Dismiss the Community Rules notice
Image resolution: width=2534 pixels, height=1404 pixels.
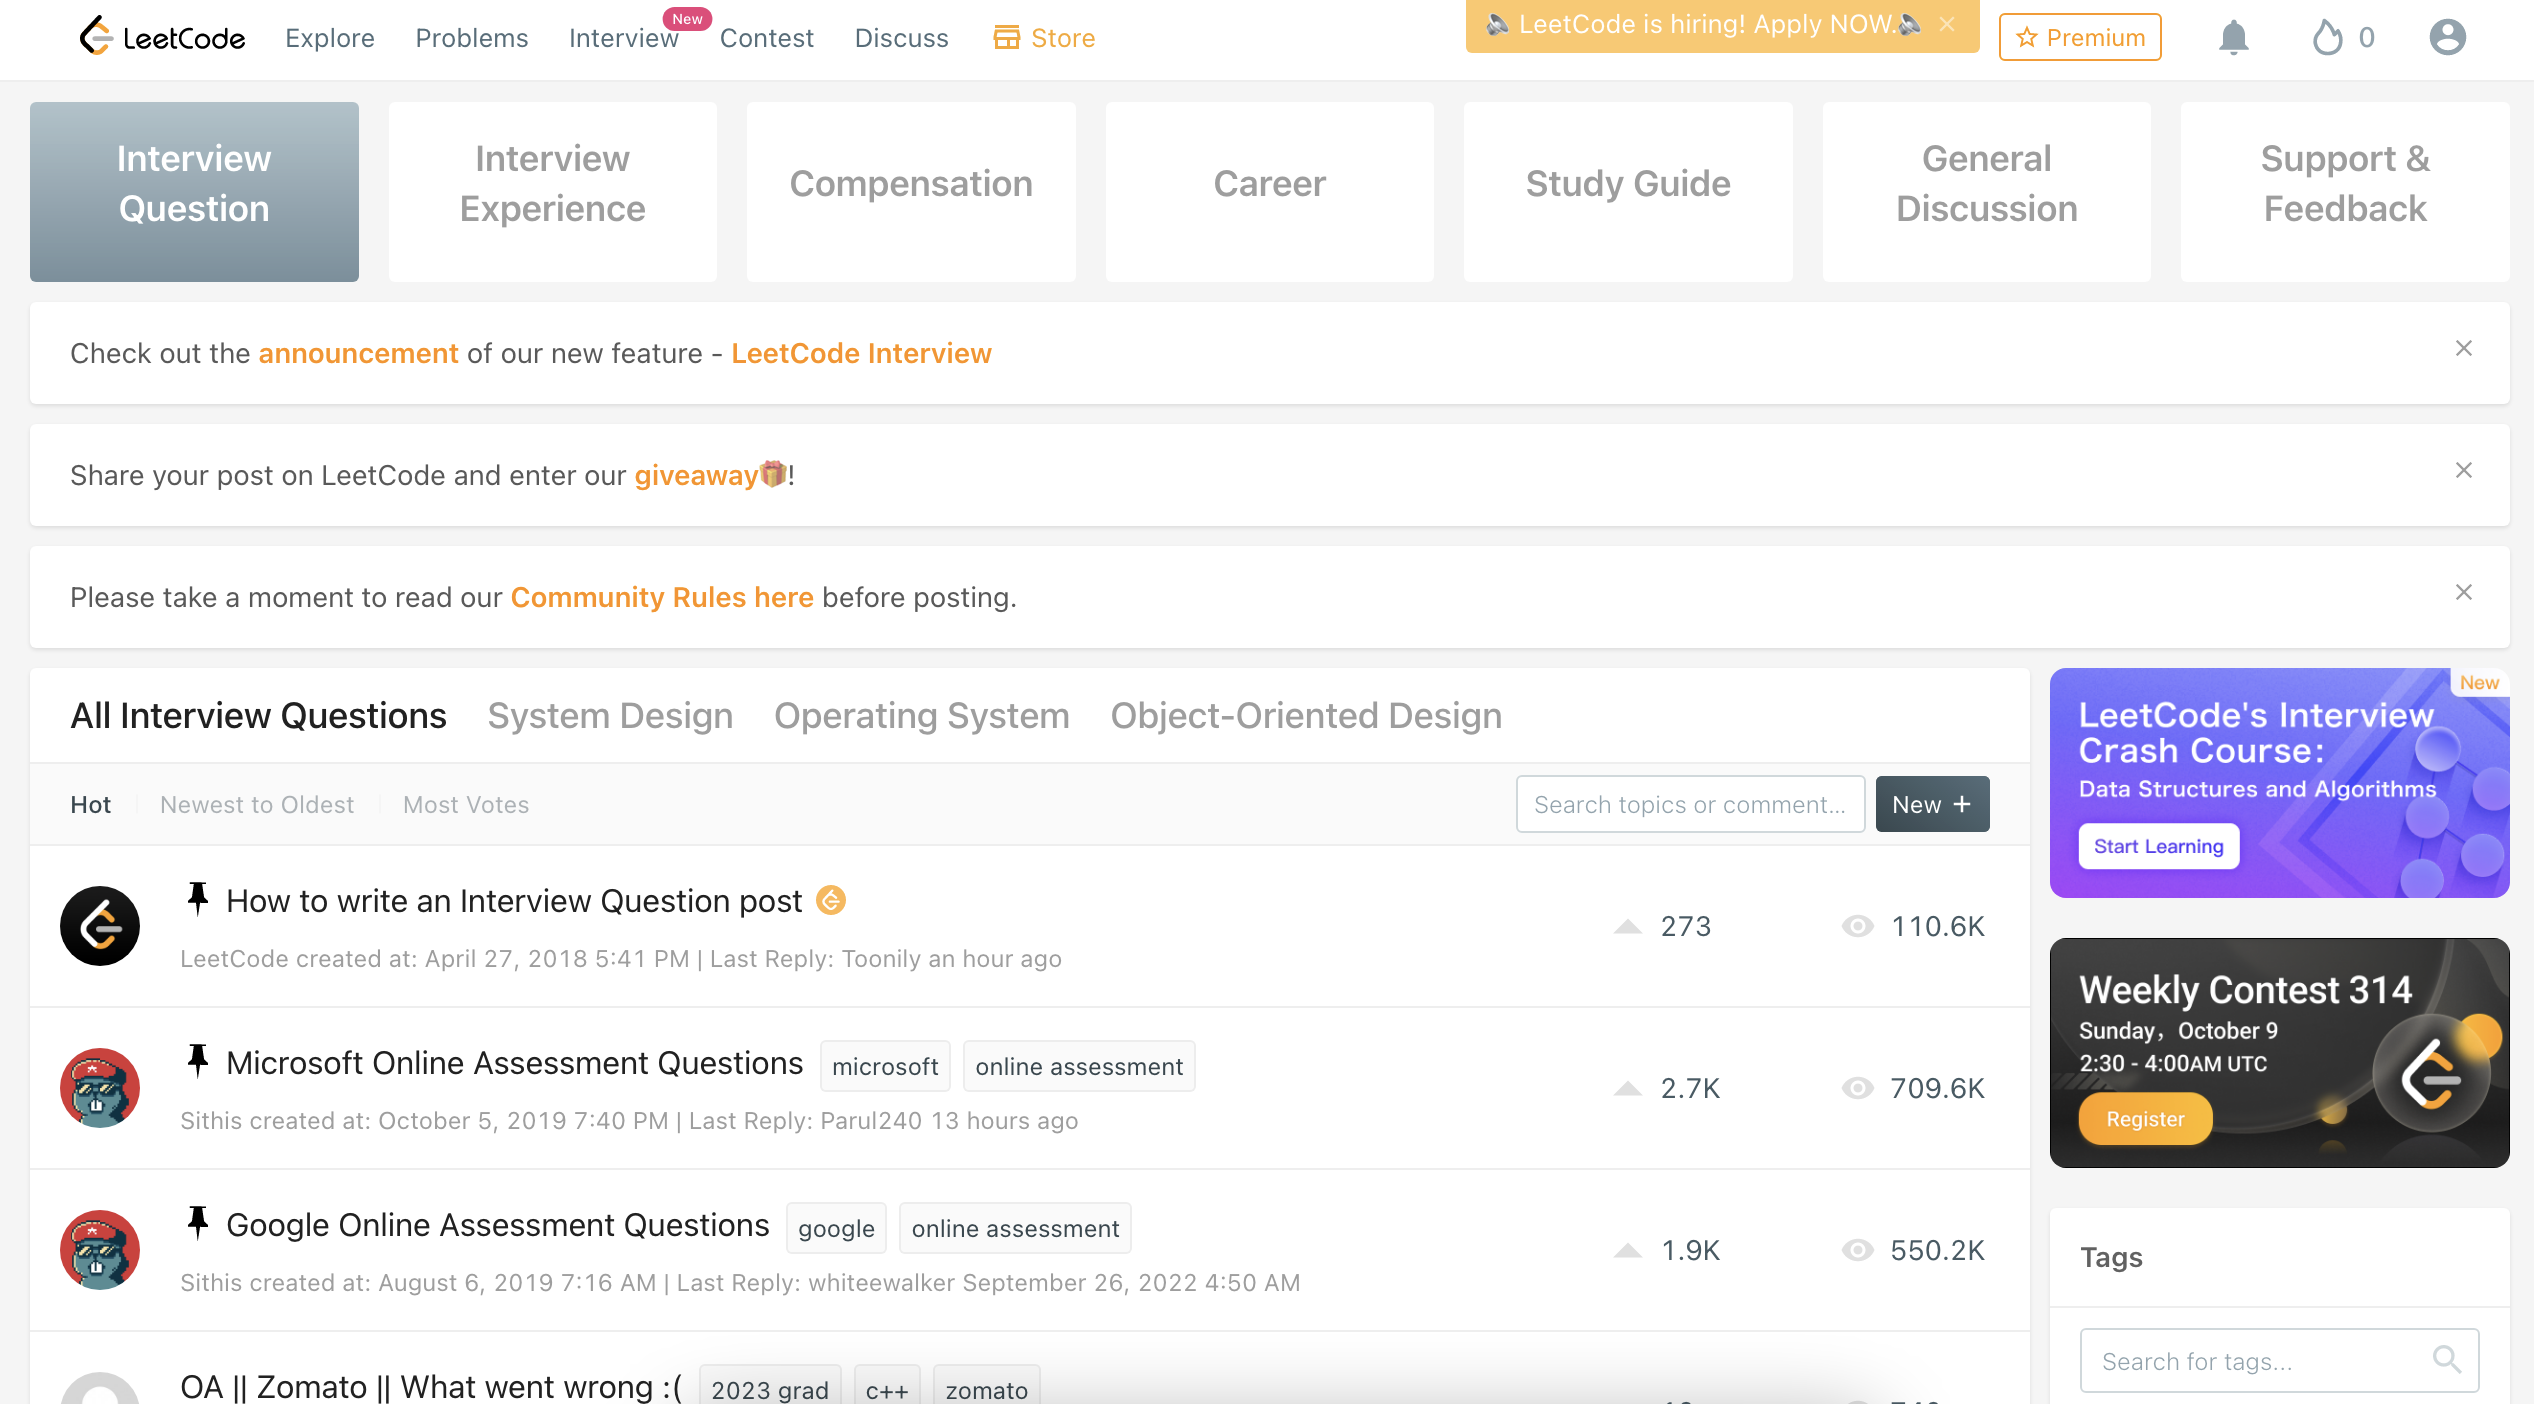(x=2463, y=592)
